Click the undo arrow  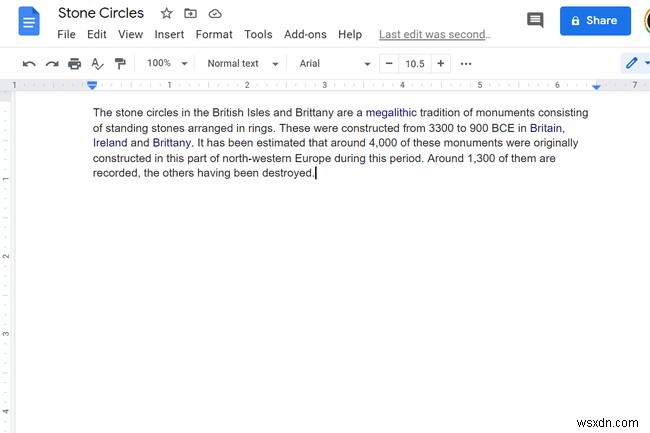pyautogui.click(x=29, y=64)
